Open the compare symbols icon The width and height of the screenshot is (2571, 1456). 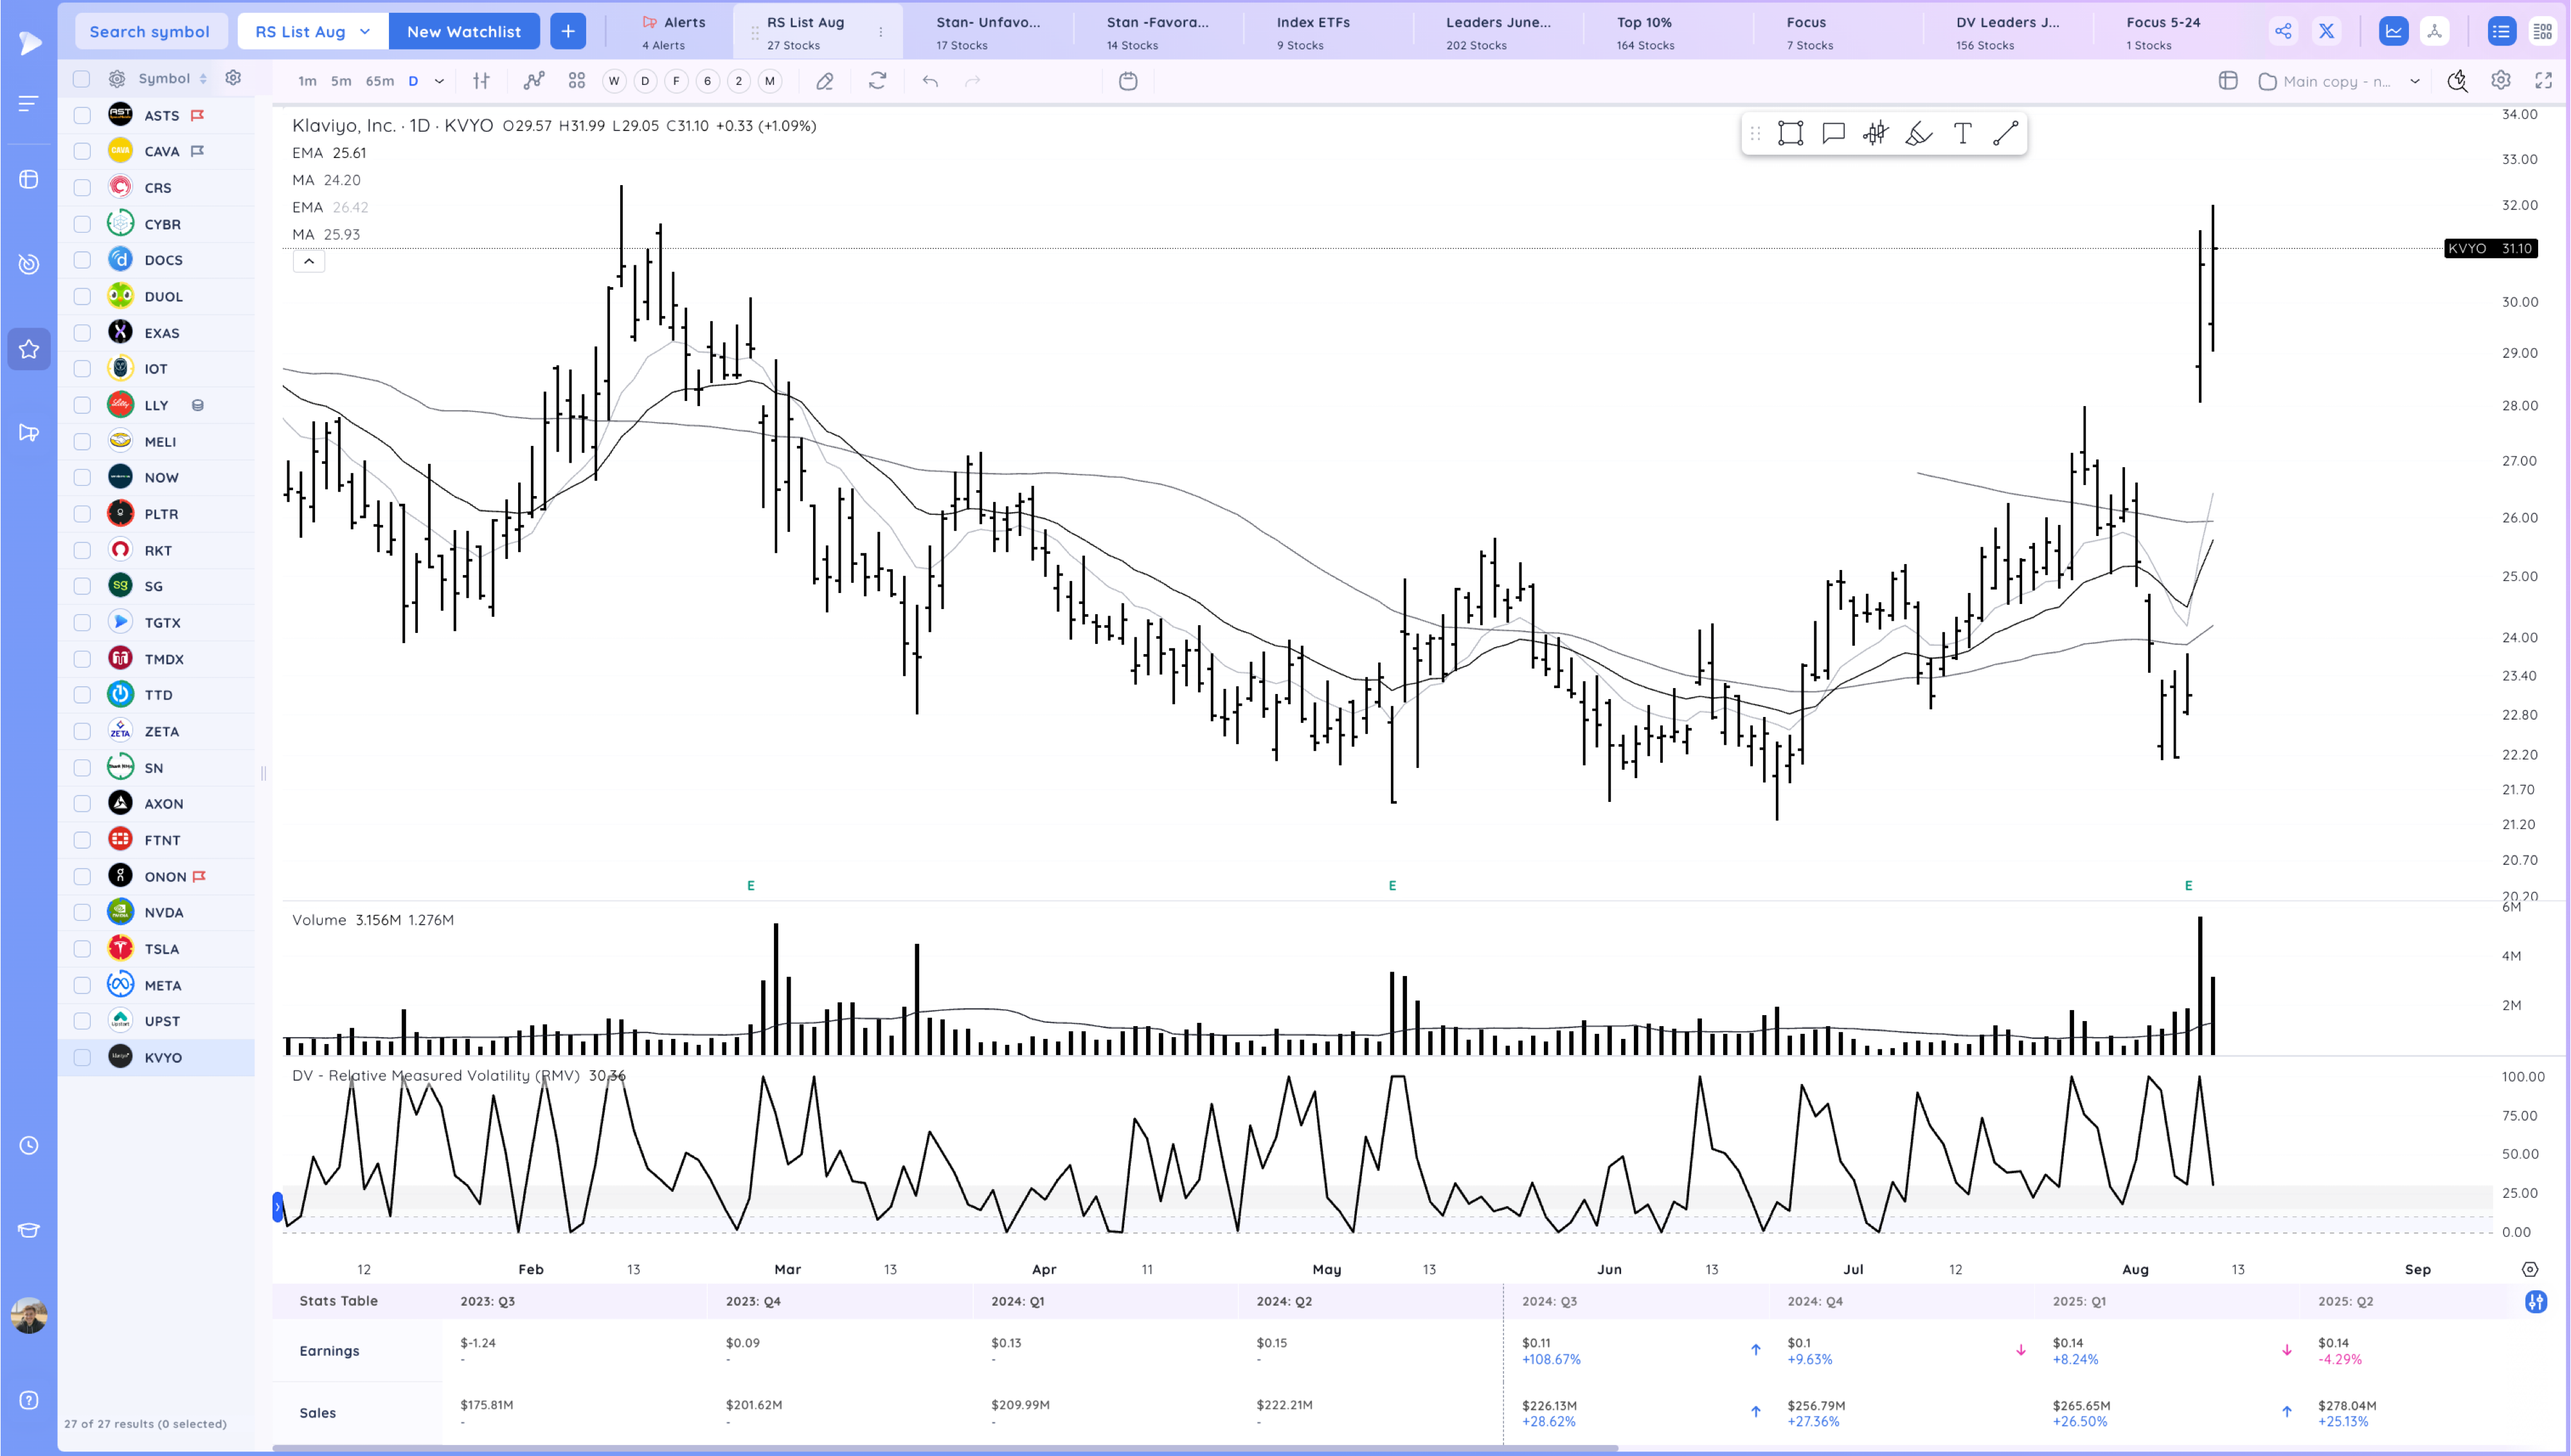[534, 81]
